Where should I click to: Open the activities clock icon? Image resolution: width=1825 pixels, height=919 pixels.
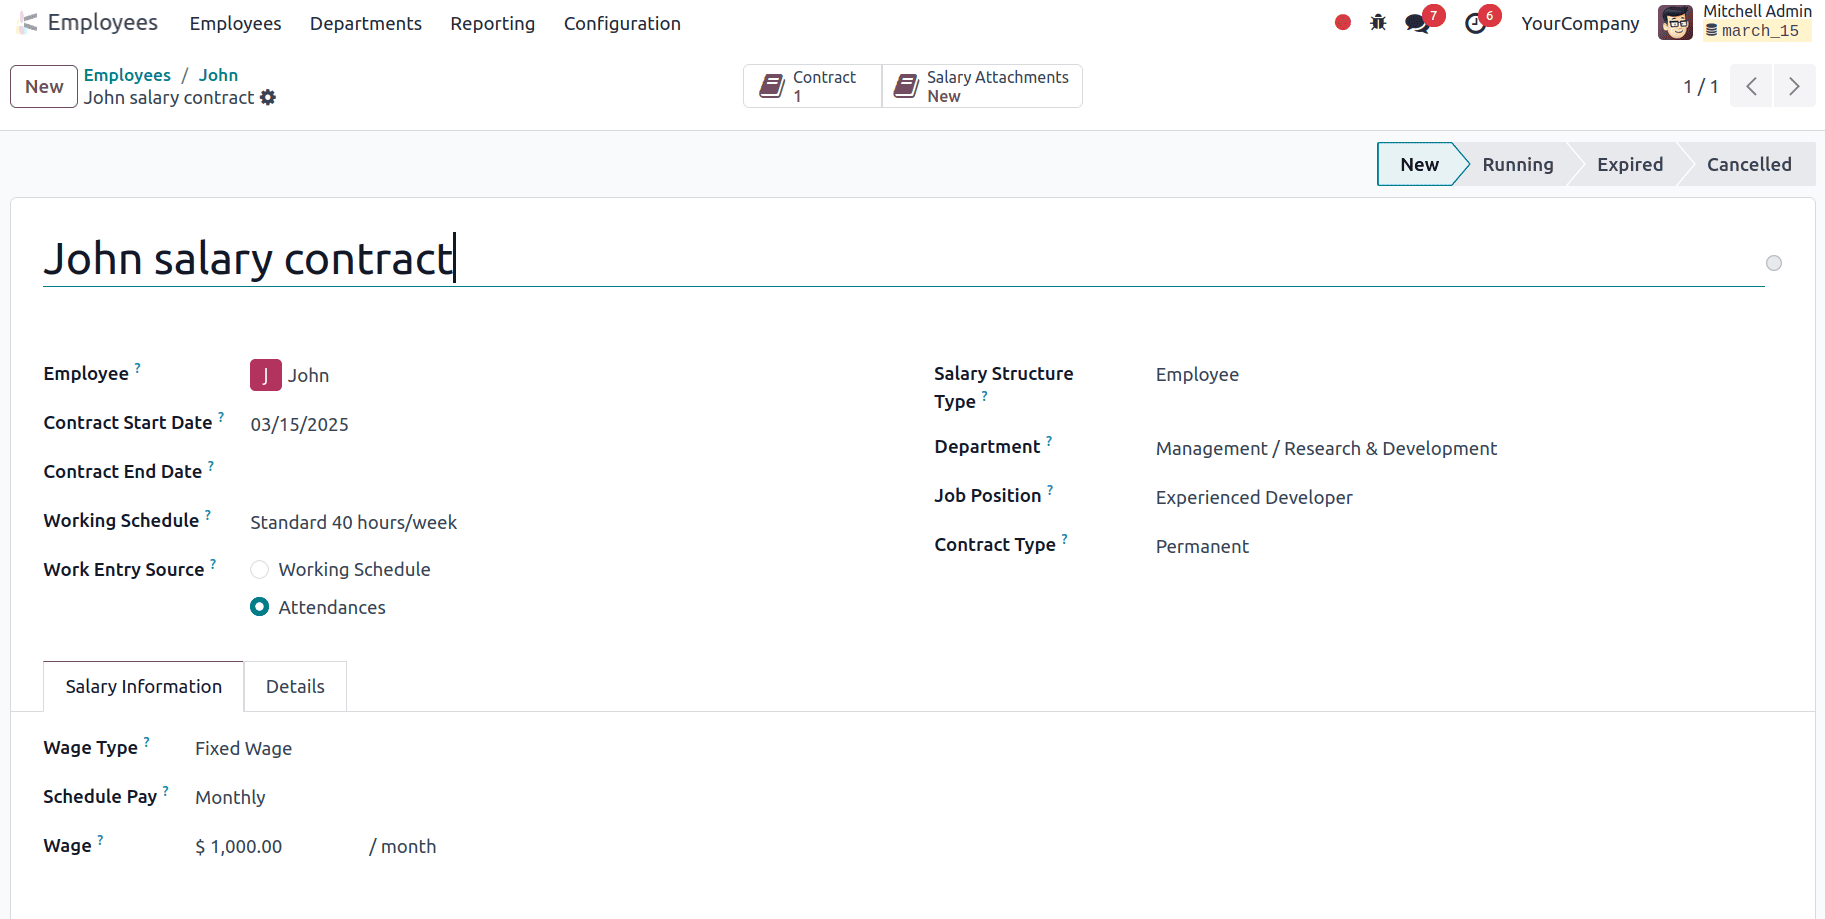[1475, 23]
